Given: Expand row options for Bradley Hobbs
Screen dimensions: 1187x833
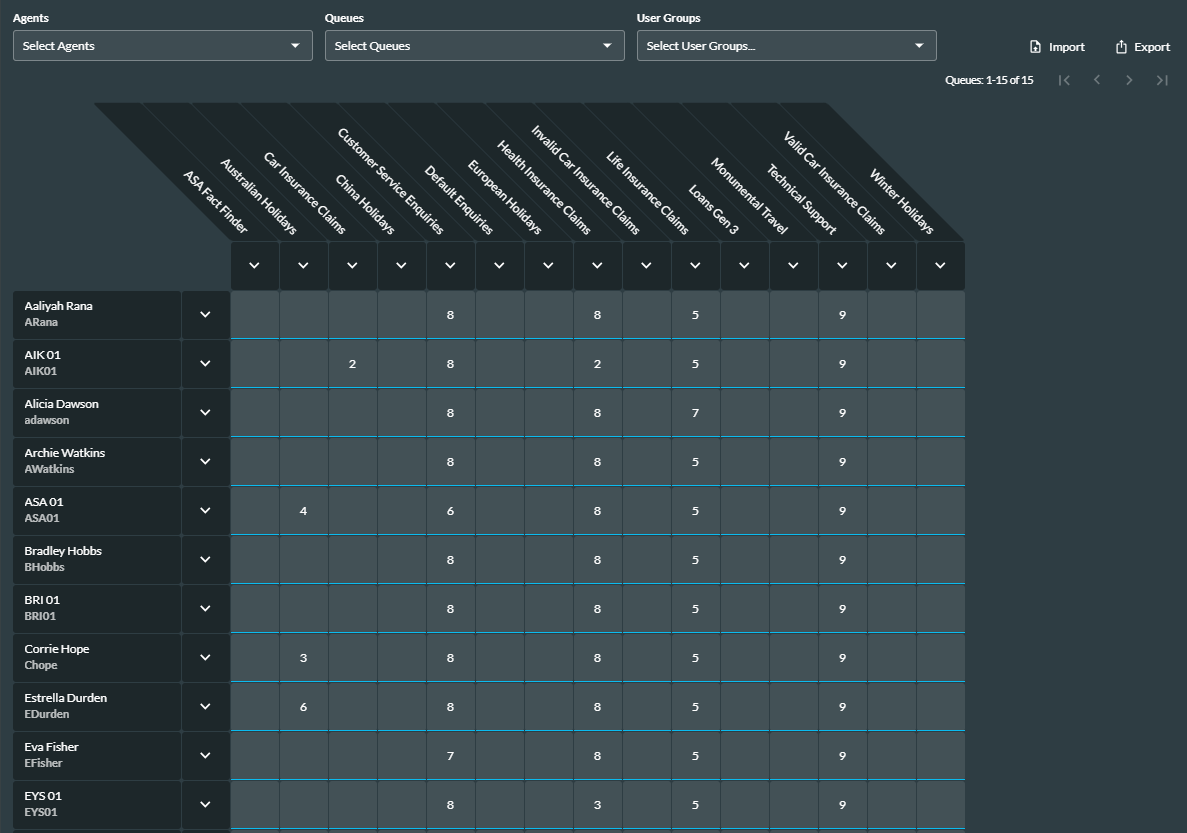Looking at the screenshot, I should click(205, 560).
